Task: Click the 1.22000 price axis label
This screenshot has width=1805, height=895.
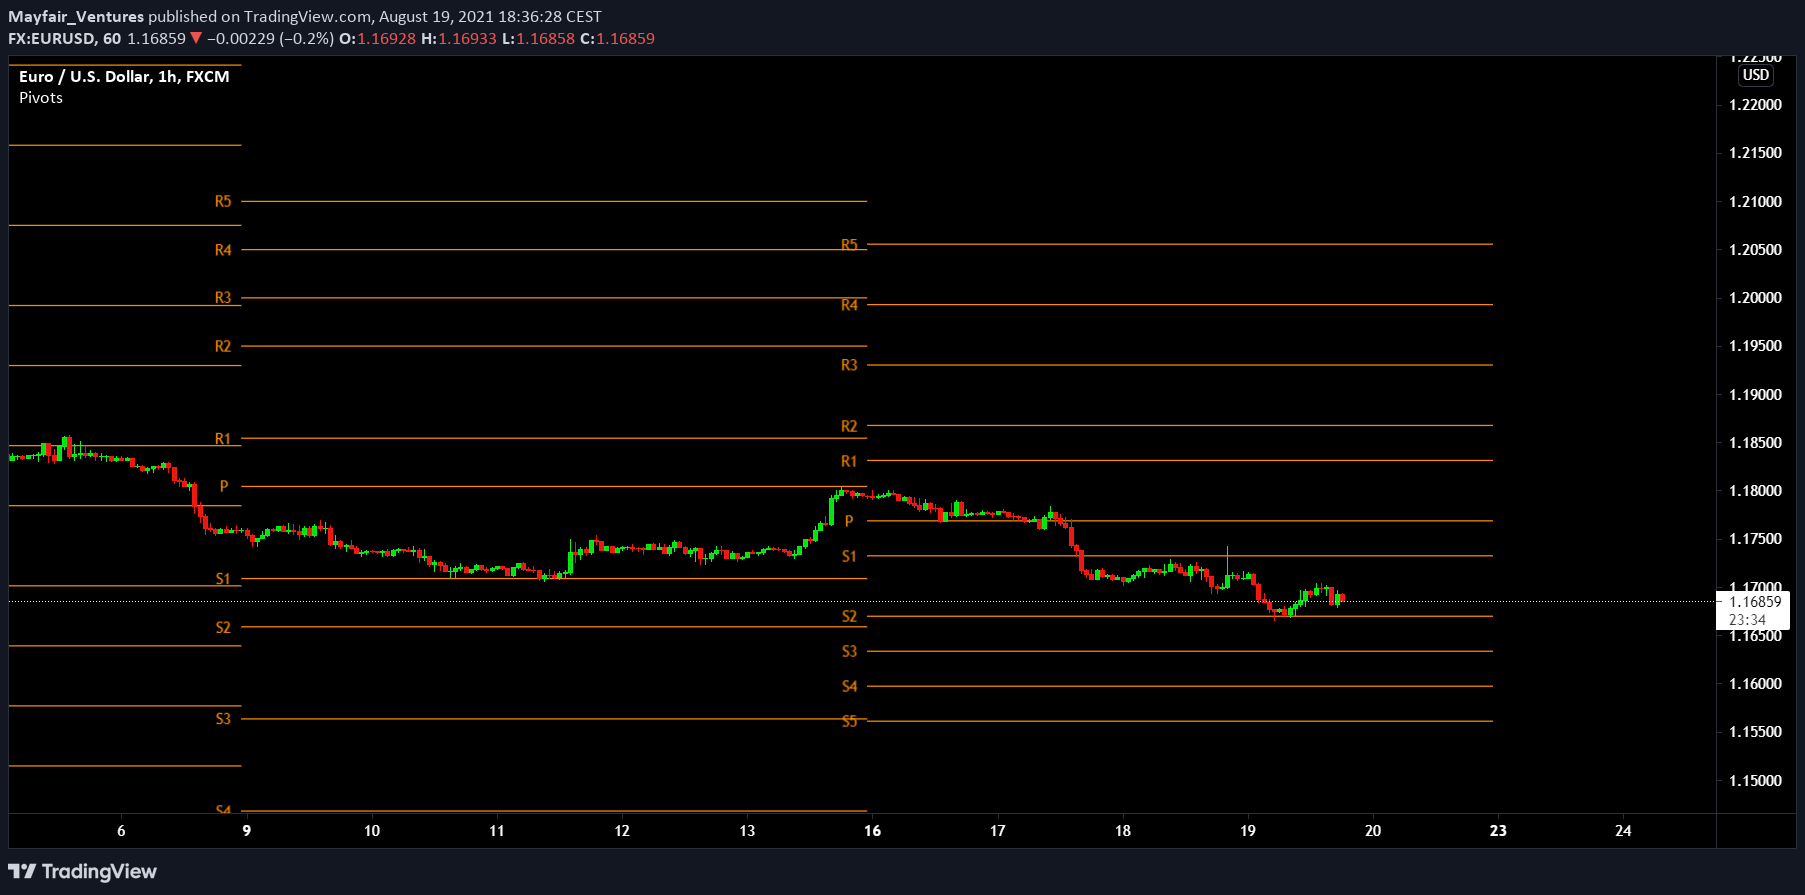Action: pos(1755,105)
